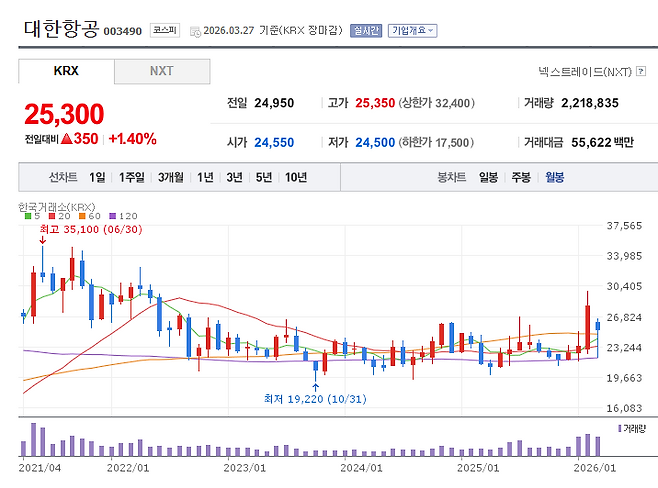The image size is (658, 488).
Task: Switch candlestick chart to 일봉
Action: click(488, 177)
